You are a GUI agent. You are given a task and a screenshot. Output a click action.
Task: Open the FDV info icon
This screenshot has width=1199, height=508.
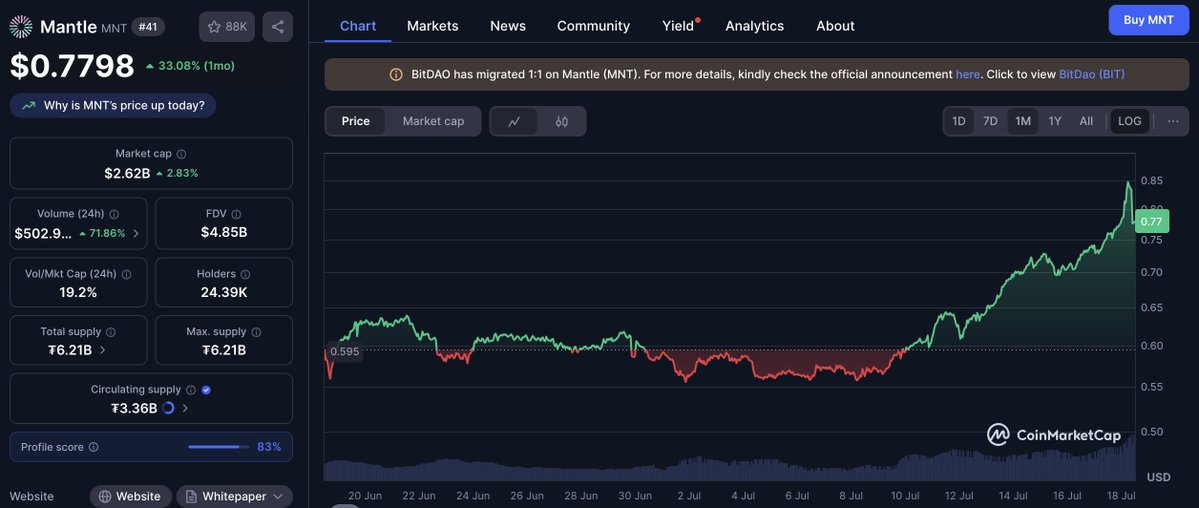tap(236, 214)
